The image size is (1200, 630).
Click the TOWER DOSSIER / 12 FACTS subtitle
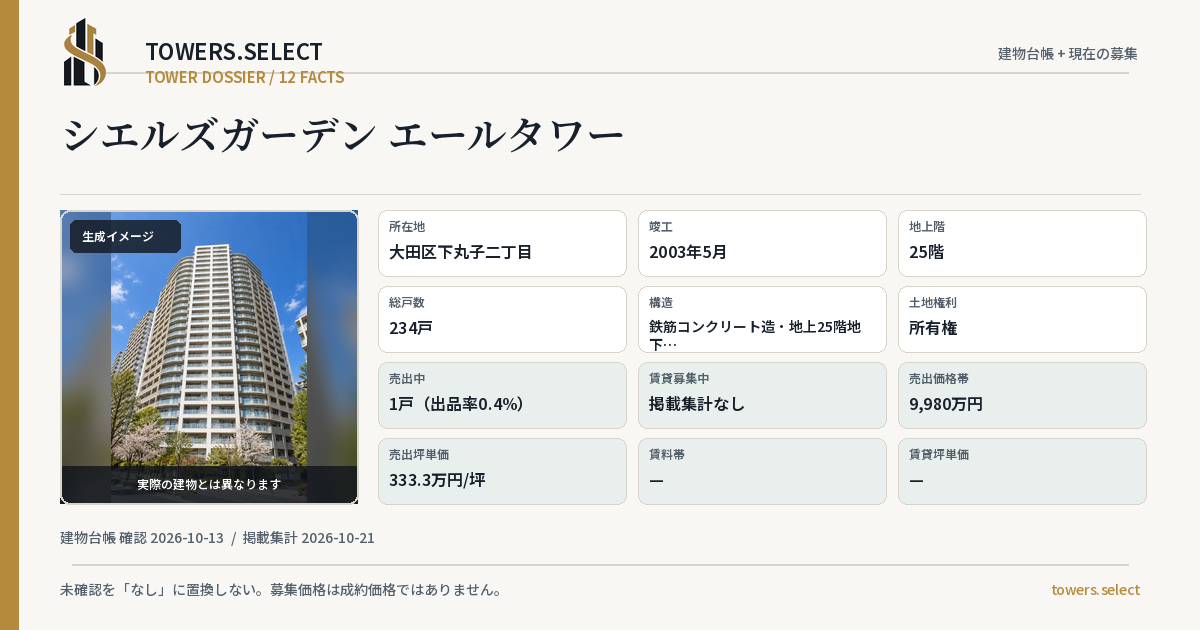click(245, 77)
